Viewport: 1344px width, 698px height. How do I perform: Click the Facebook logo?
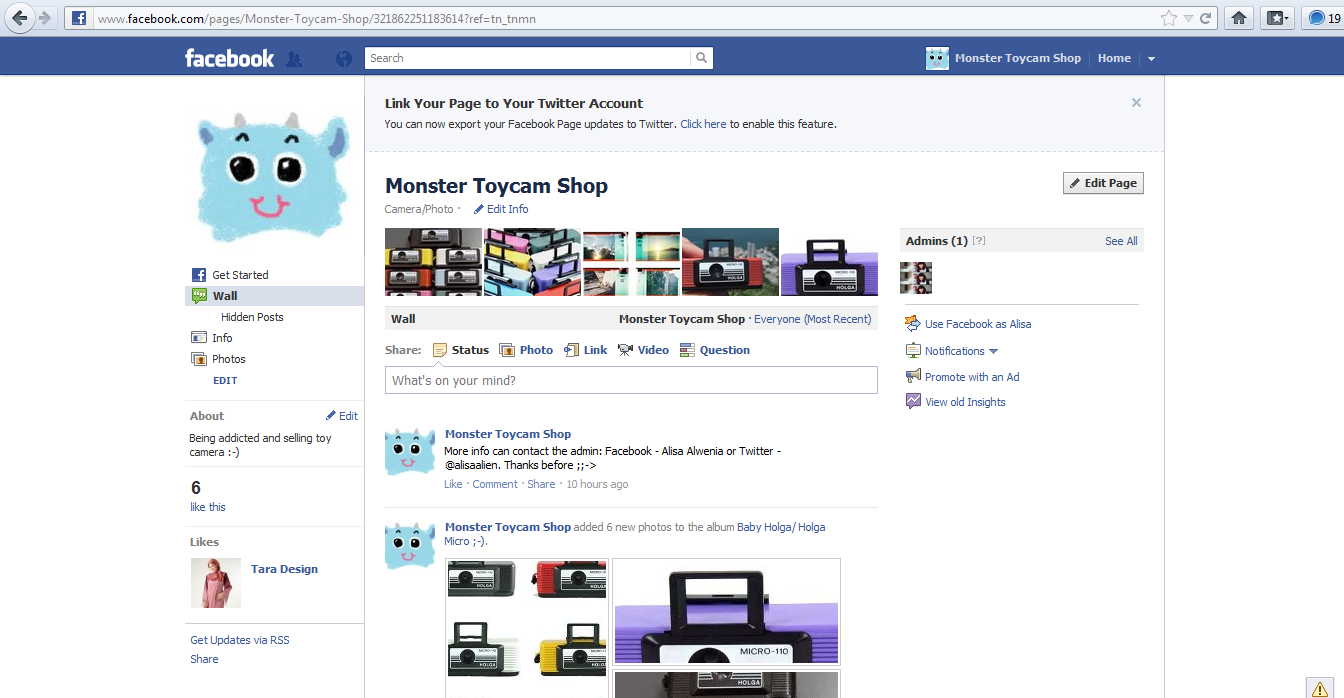coord(229,58)
